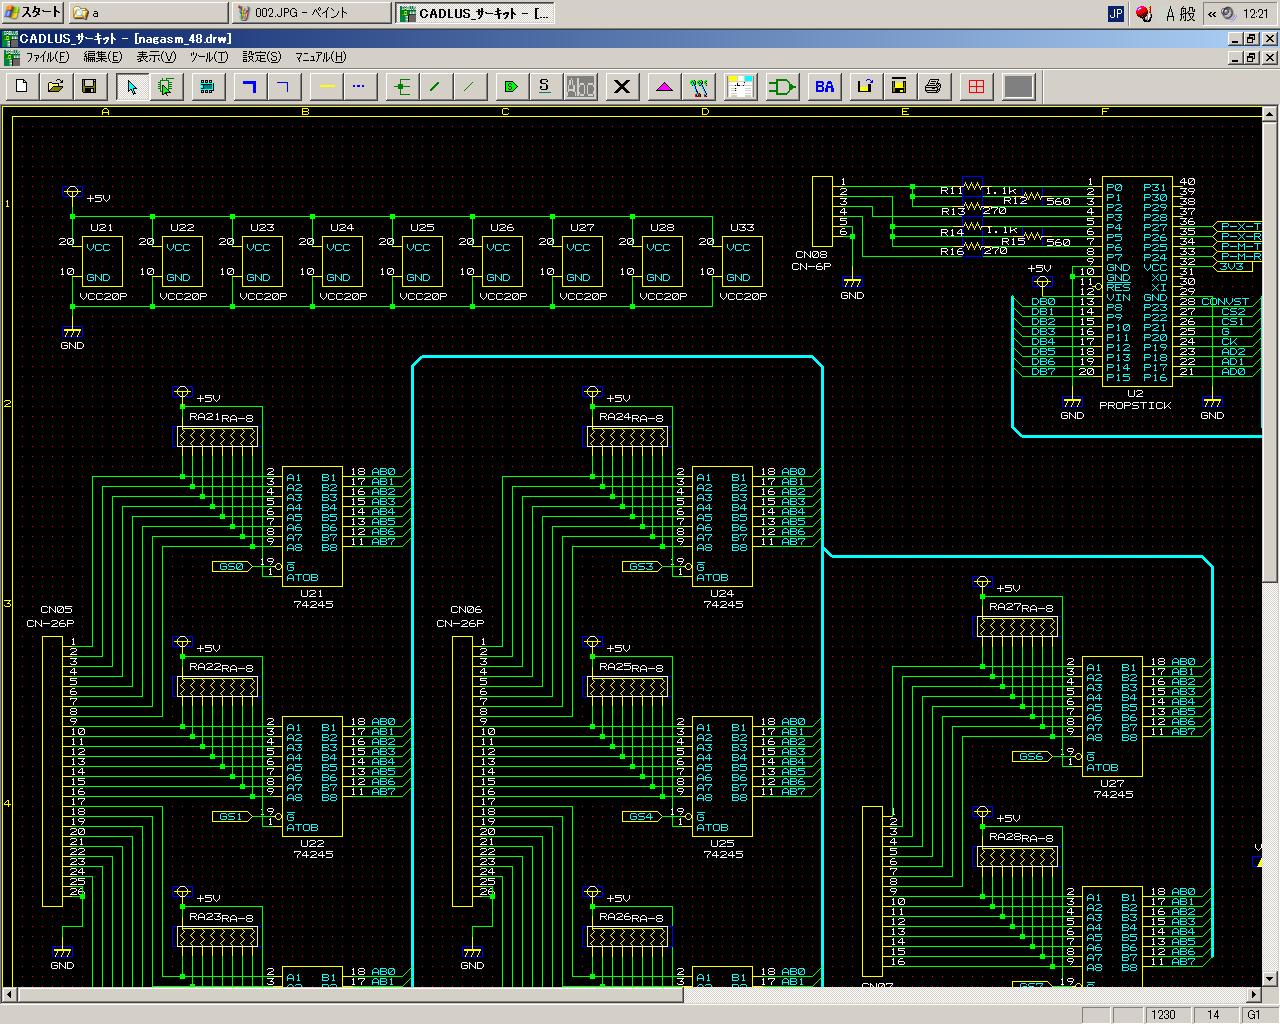
Task: Create a new drawing with New file icon
Action: coord(22,87)
